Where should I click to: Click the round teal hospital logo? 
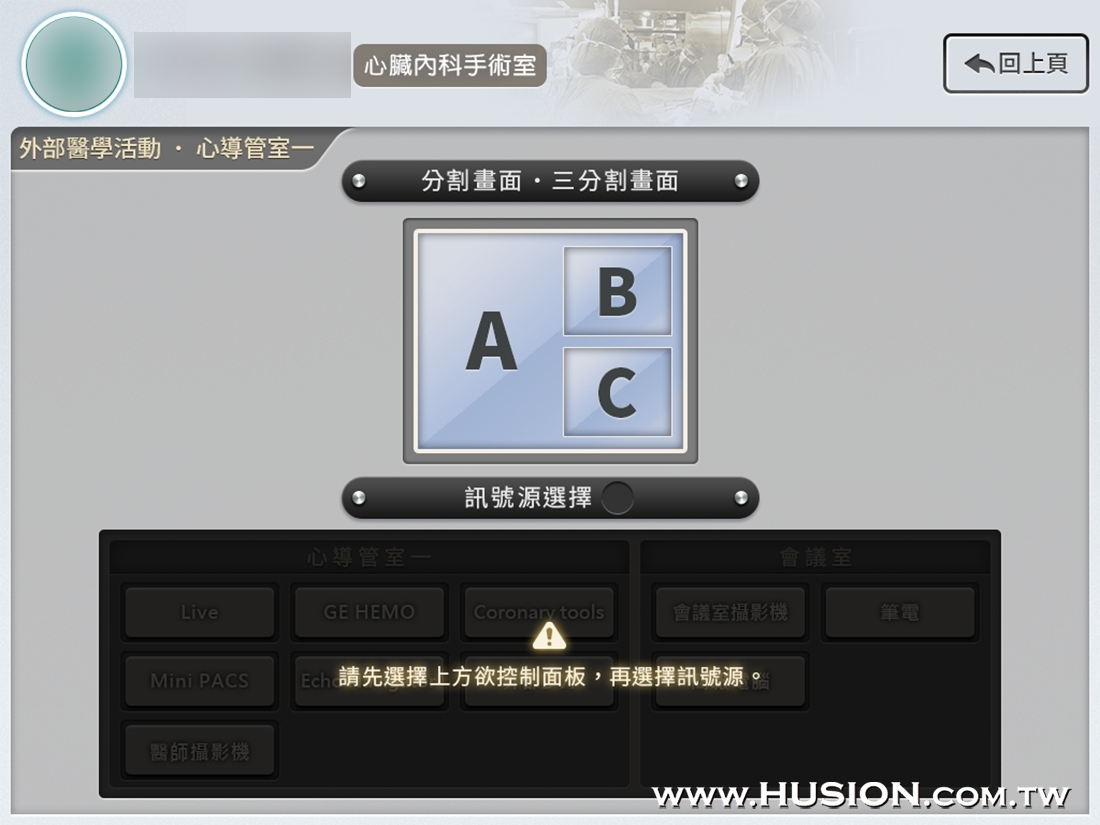pyautogui.click(x=74, y=64)
